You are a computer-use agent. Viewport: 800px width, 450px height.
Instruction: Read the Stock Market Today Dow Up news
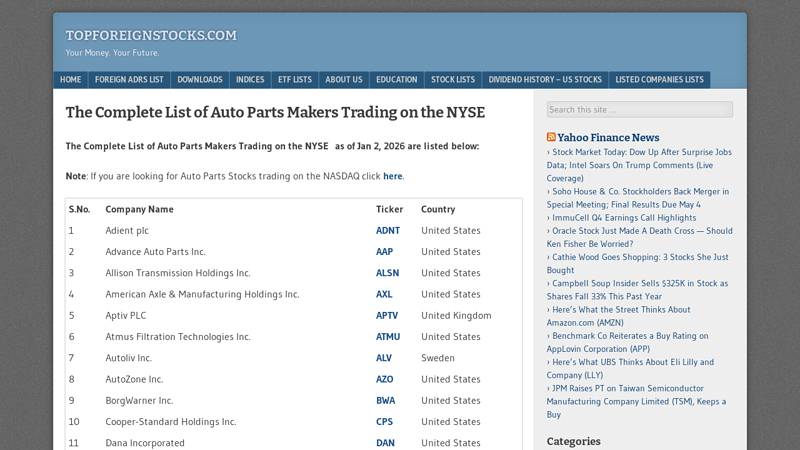tap(639, 165)
